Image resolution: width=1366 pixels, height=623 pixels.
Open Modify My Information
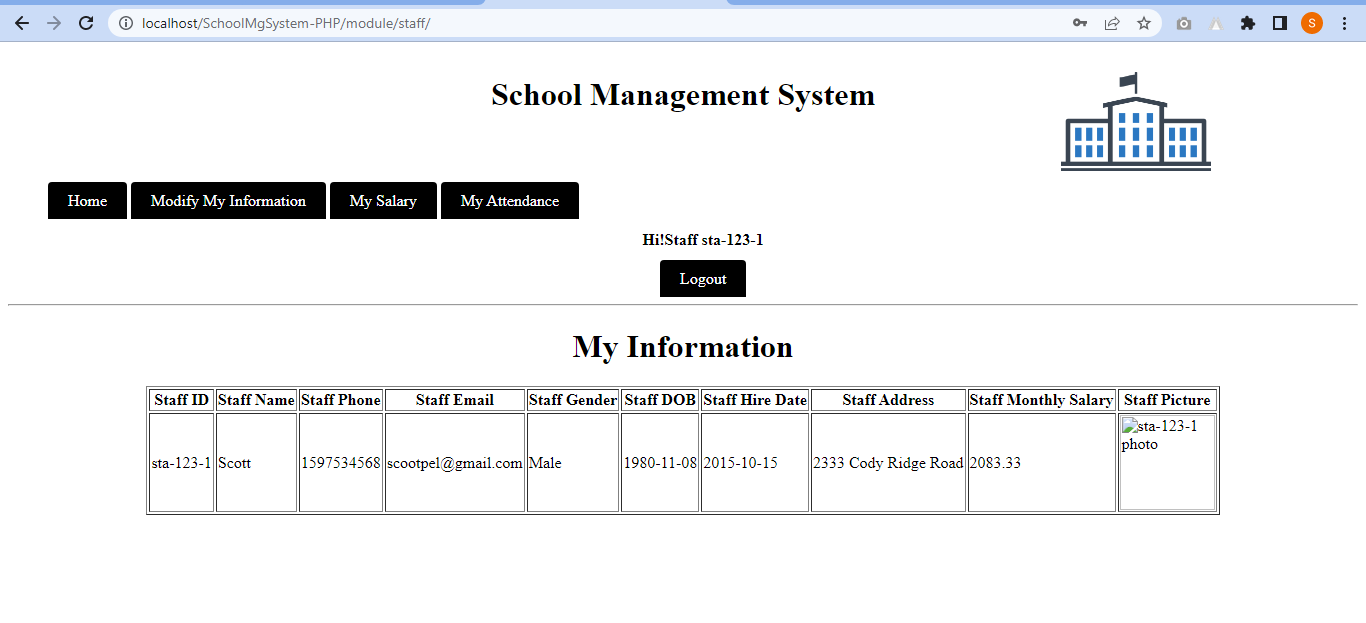click(x=228, y=200)
